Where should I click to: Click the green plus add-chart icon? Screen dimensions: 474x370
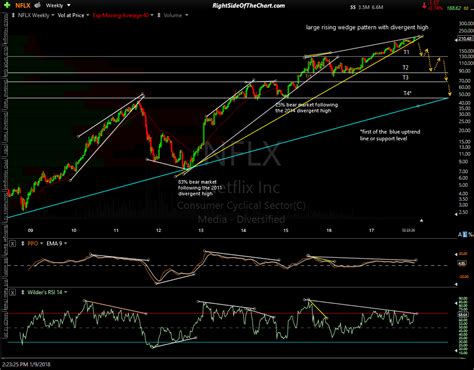coord(6,5)
